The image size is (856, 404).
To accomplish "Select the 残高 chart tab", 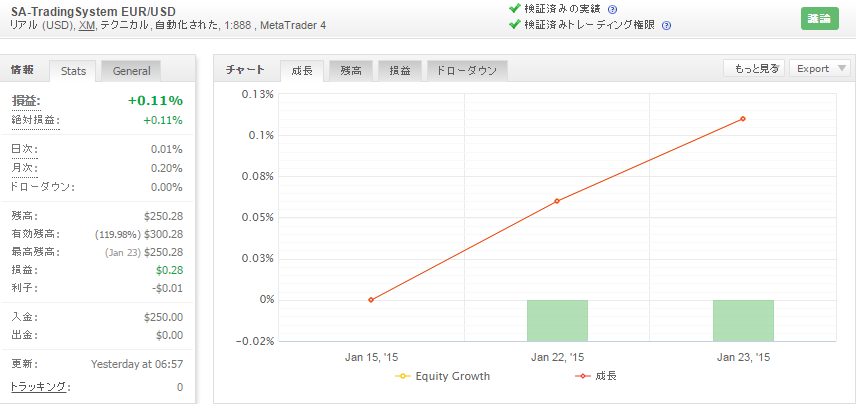I will click(x=351, y=70).
